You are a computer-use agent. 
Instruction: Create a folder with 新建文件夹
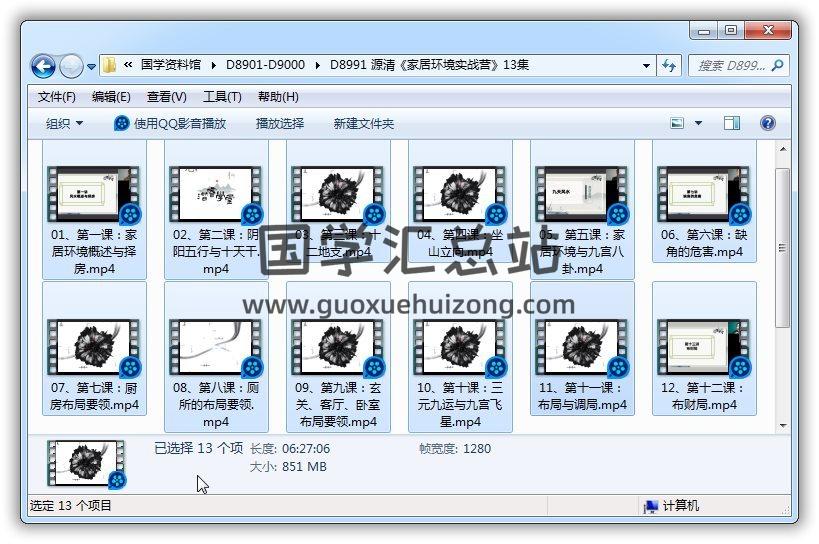point(364,124)
